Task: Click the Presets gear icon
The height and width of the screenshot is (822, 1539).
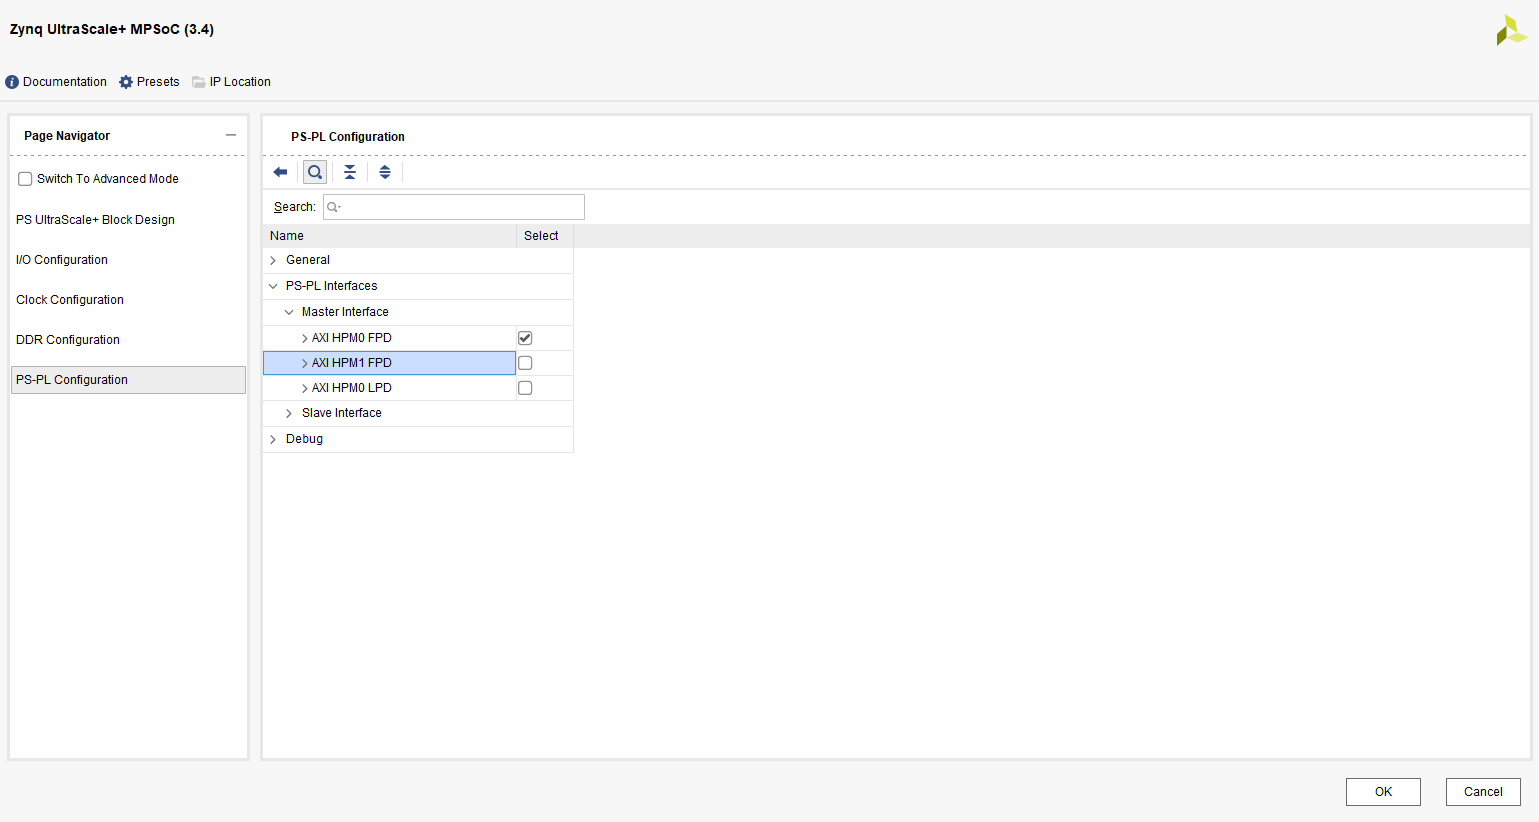Action: tap(126, 82)
